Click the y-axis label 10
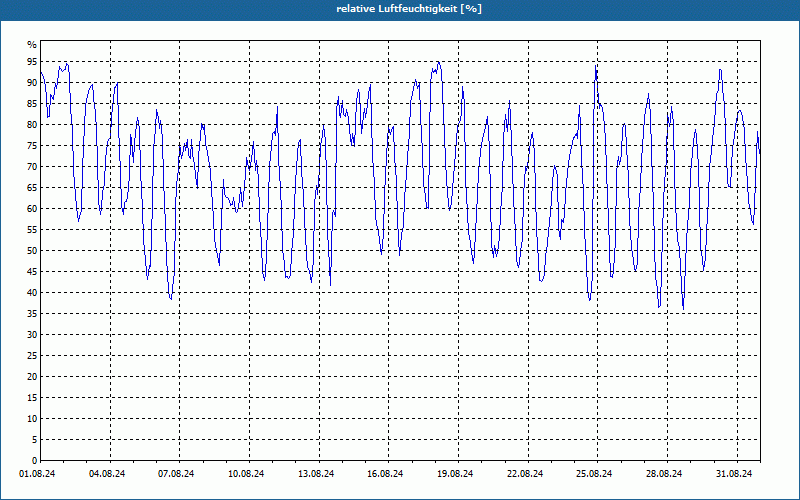 (32, 419)
